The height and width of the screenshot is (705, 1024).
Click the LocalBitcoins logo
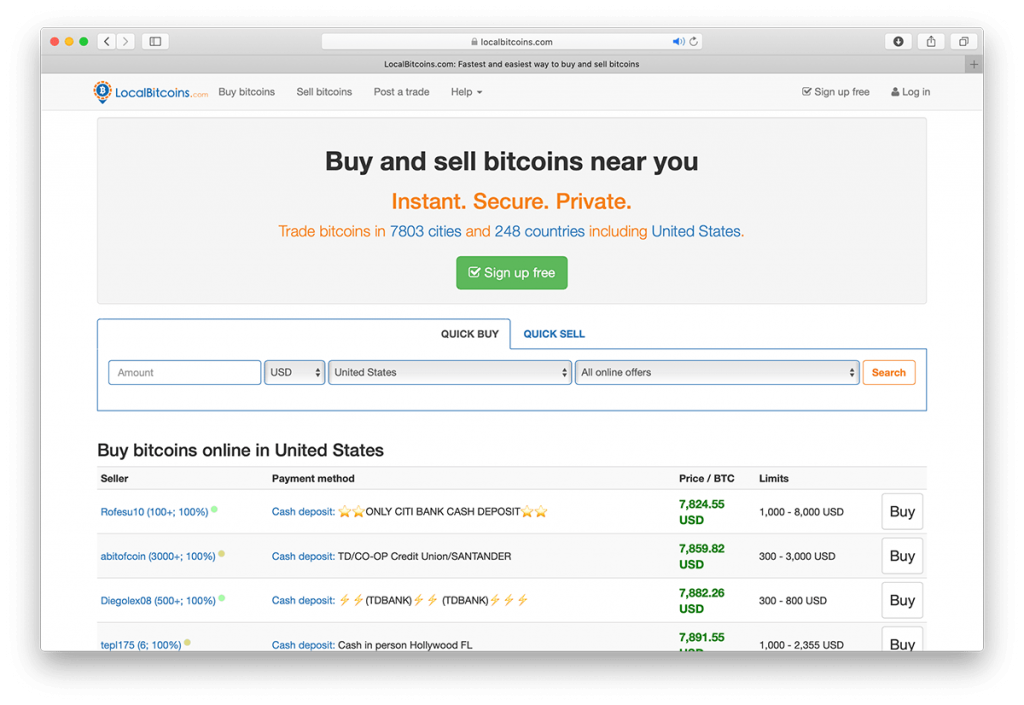tap(150, 92)
